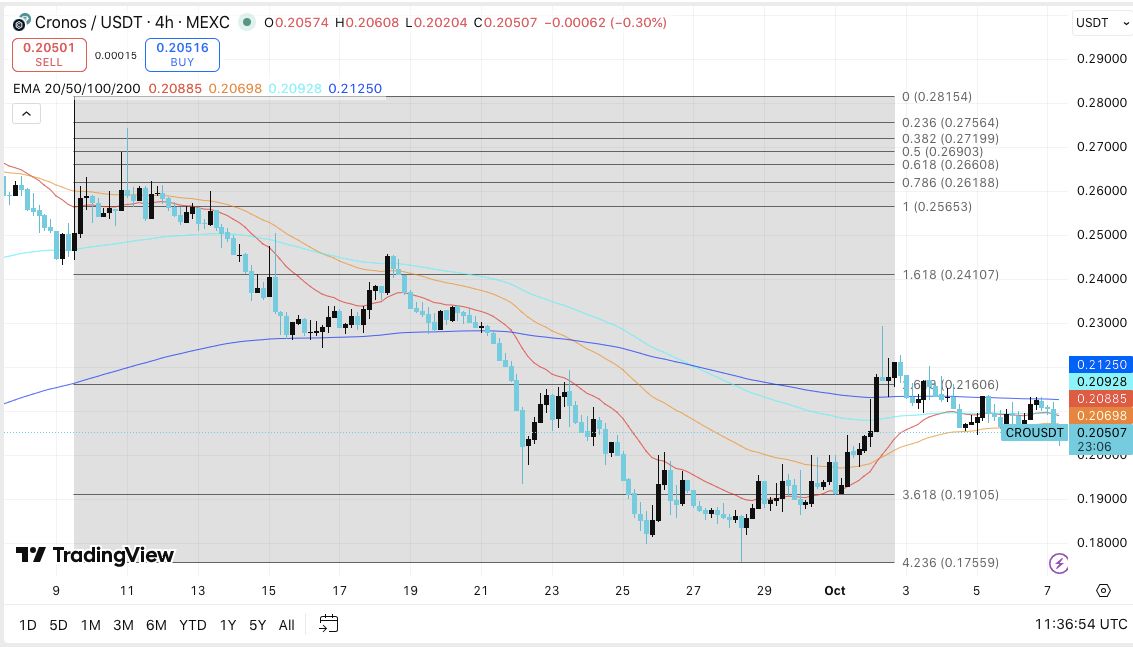Select the 1D time range

click(27, 625)
